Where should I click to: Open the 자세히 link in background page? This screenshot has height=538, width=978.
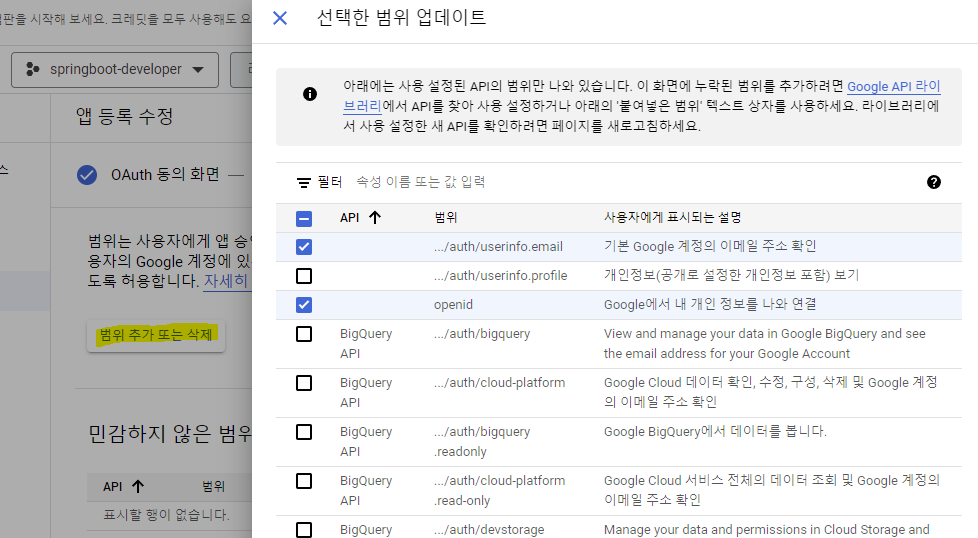click(x=226, y=281)
